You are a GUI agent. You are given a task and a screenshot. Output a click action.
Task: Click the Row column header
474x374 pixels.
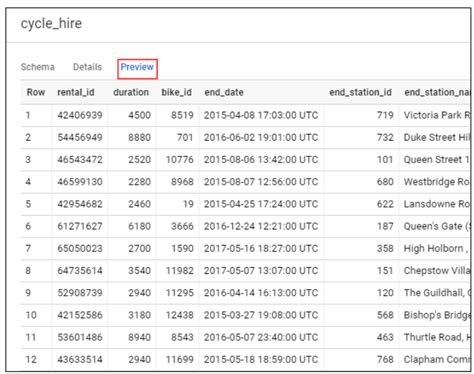pyautogui.click(x=36, y=92)
